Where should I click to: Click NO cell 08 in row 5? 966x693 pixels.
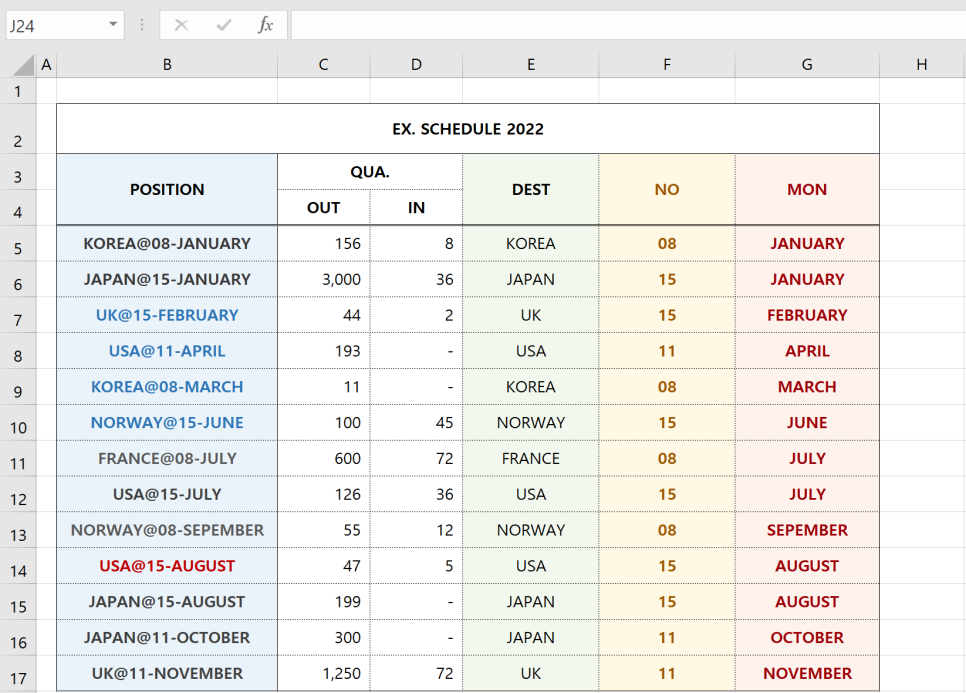tap(667, 243)
